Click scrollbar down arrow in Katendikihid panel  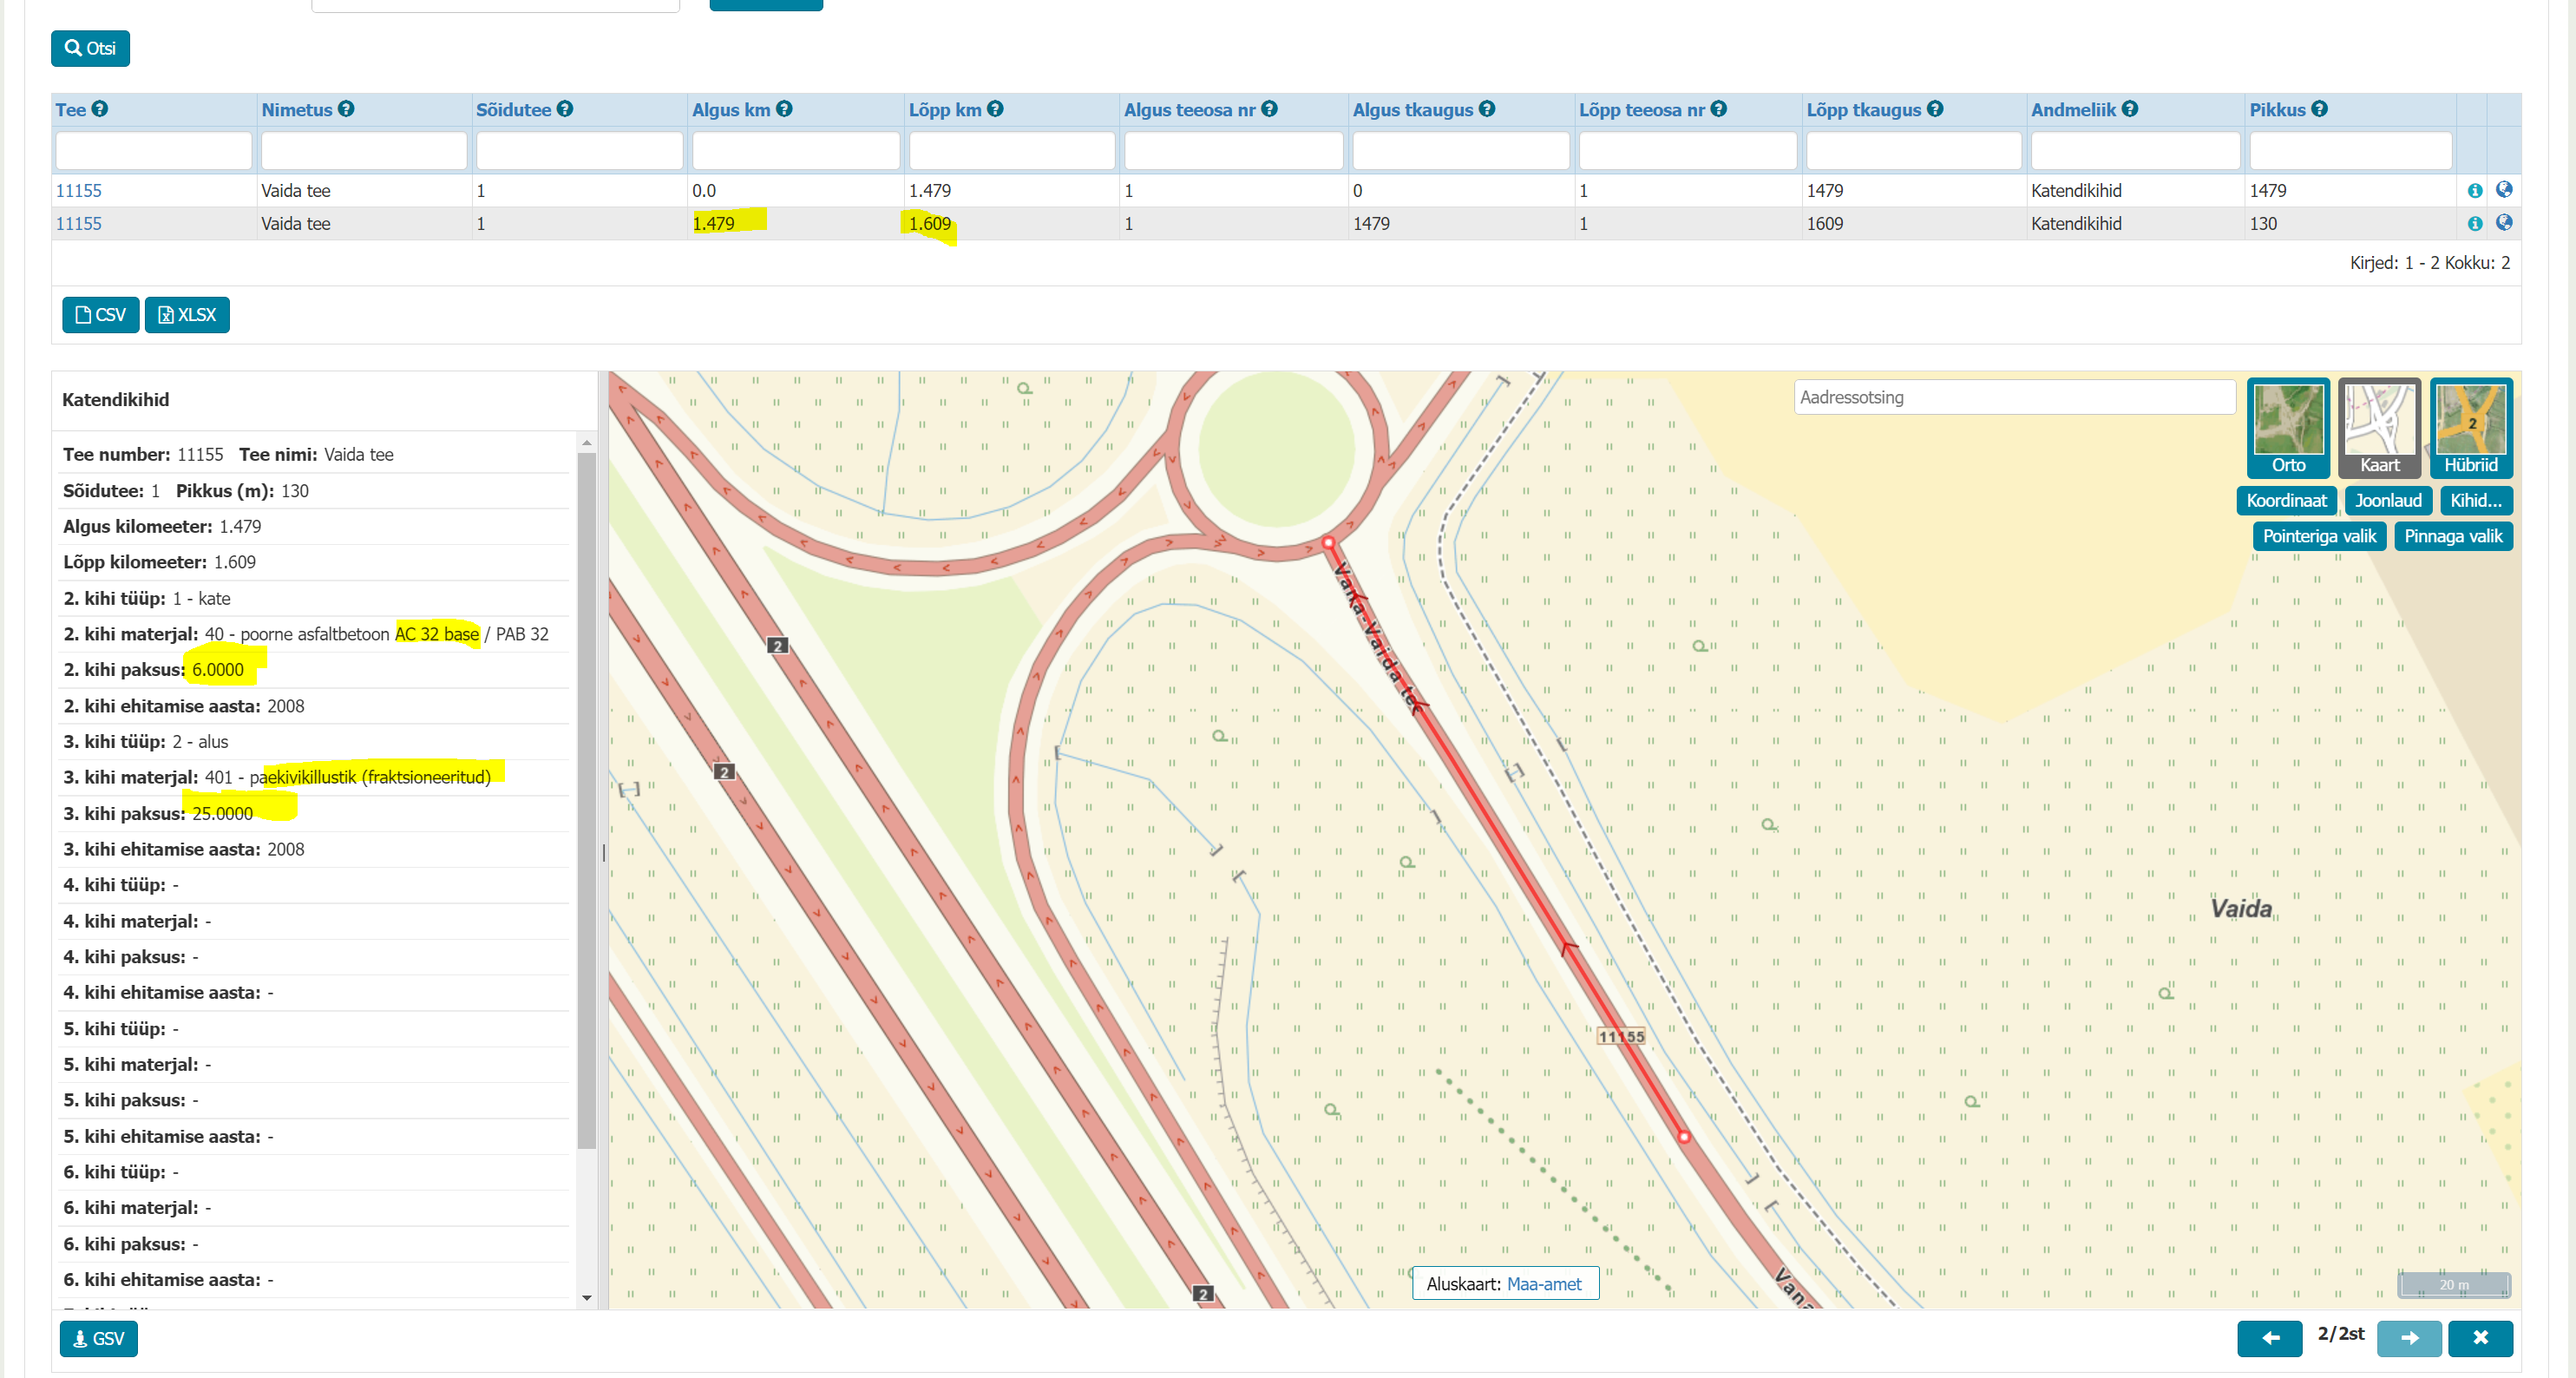[587, 1298]
